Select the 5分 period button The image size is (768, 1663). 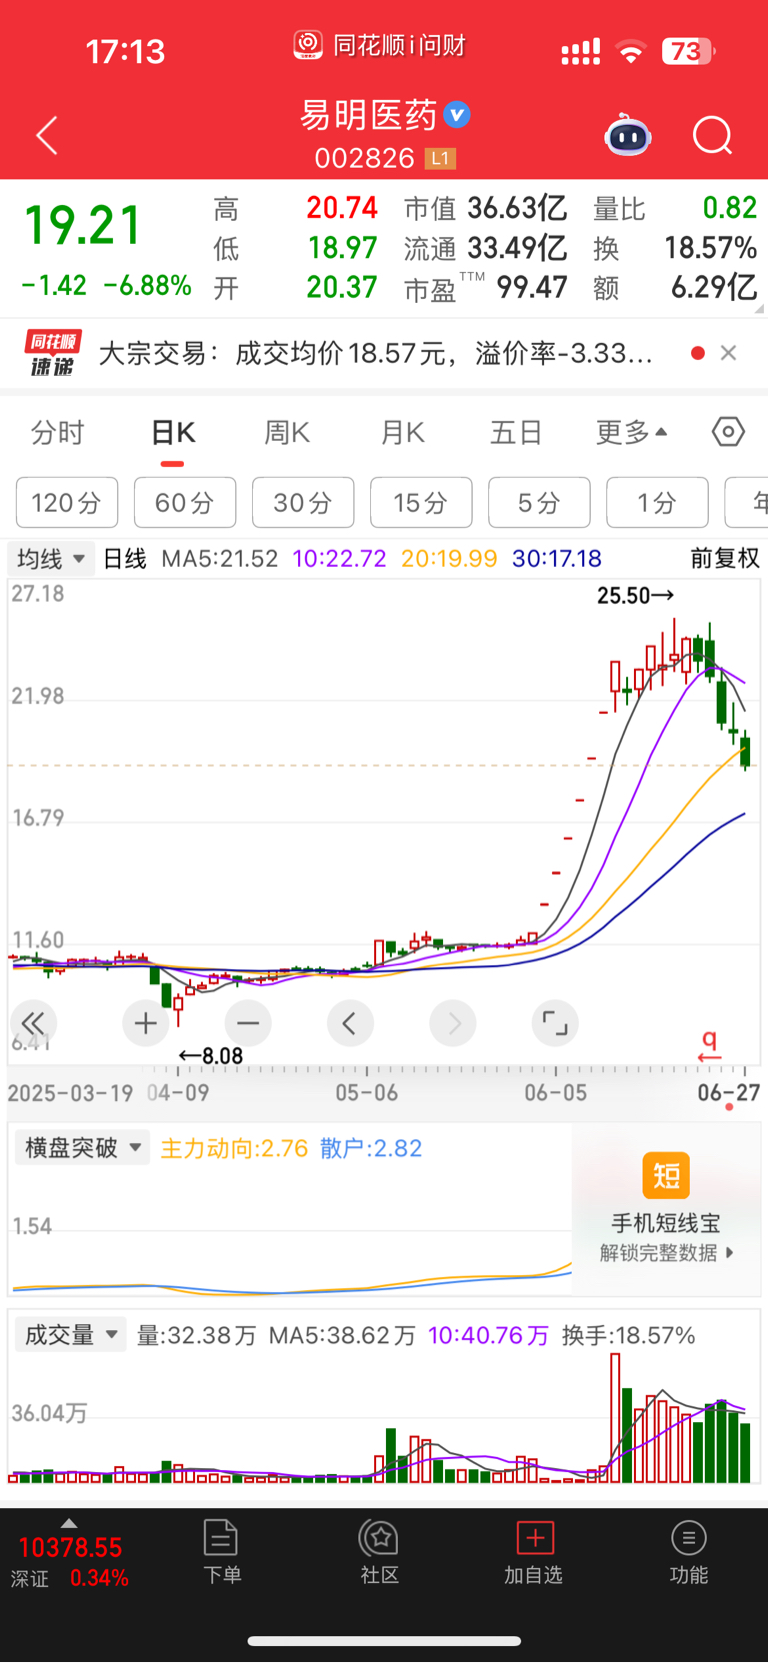pos(539,502)
